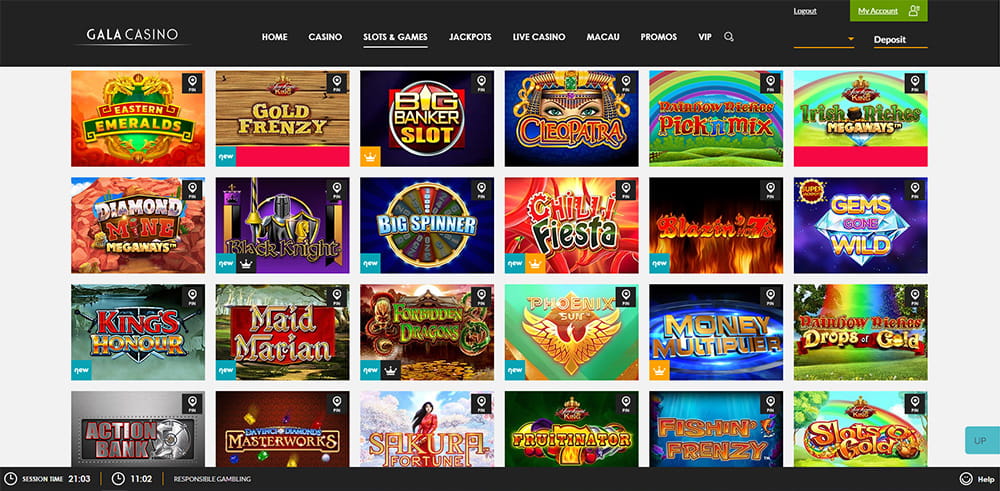Toggle the pin on Gems Gone Wild
1000x491 pixels.
point(915,191)
